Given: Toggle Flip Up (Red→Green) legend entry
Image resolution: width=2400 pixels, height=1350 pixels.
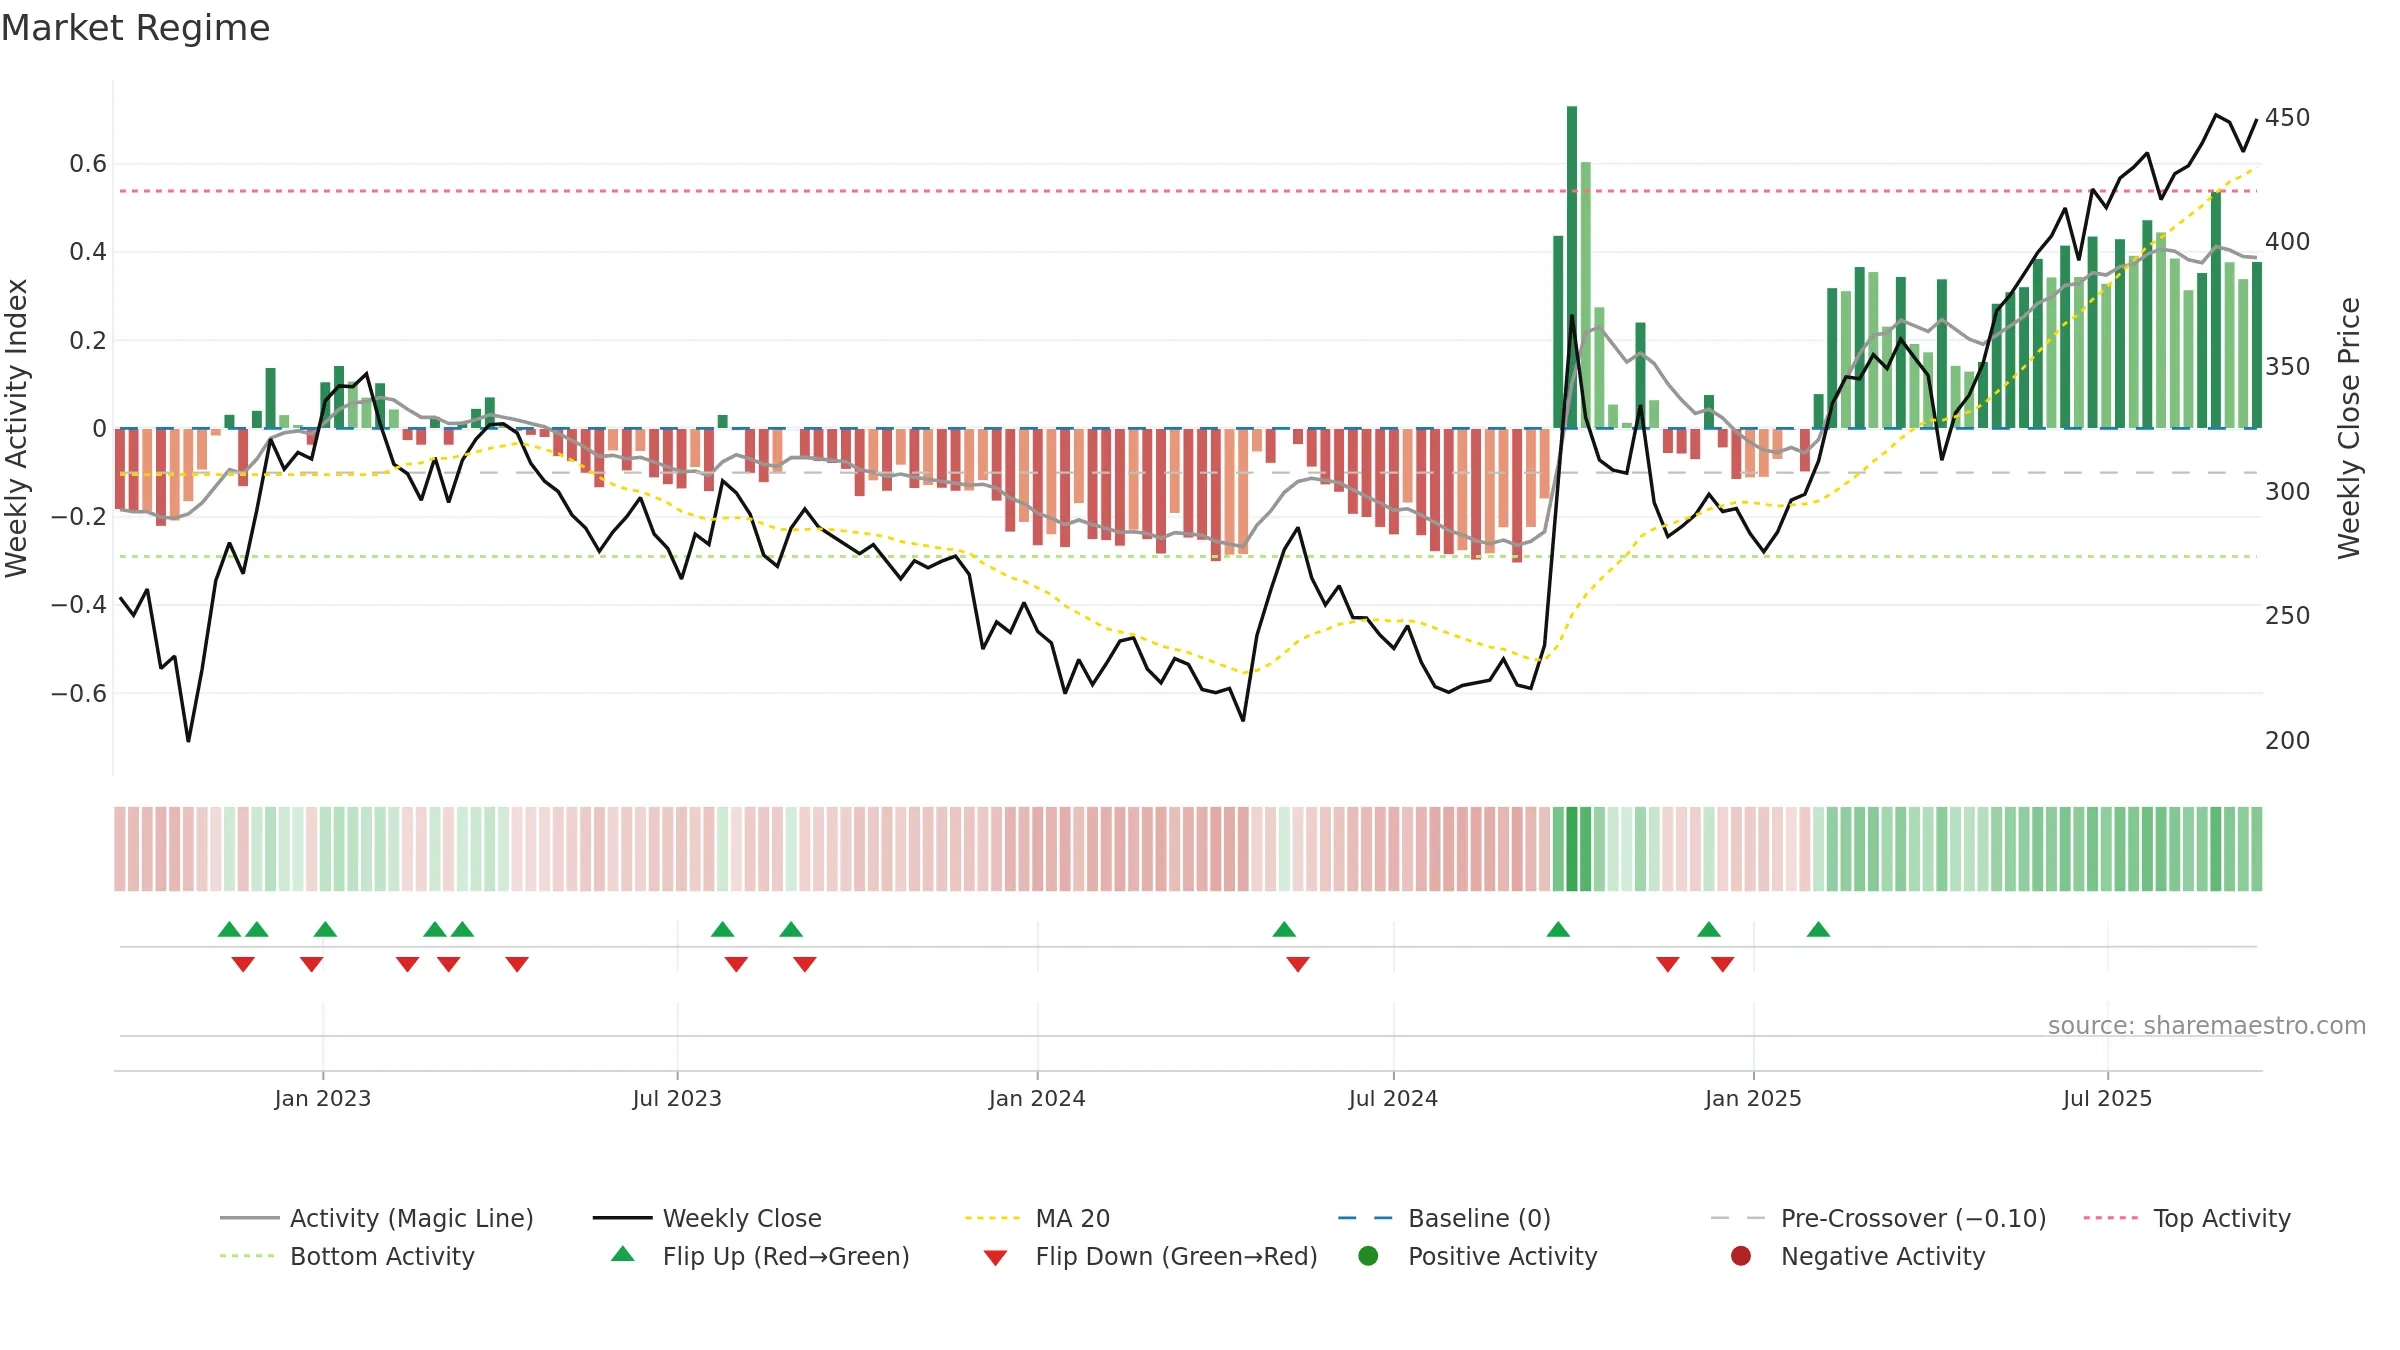Looking at the screenshot, I should point(760,1256).
